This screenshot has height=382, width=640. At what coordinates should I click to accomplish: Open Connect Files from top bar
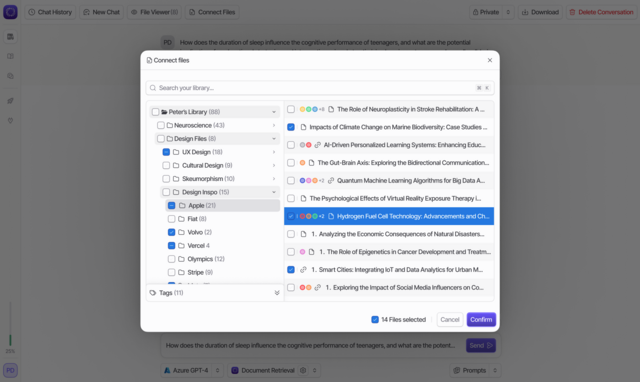click(x=212, y=12)
